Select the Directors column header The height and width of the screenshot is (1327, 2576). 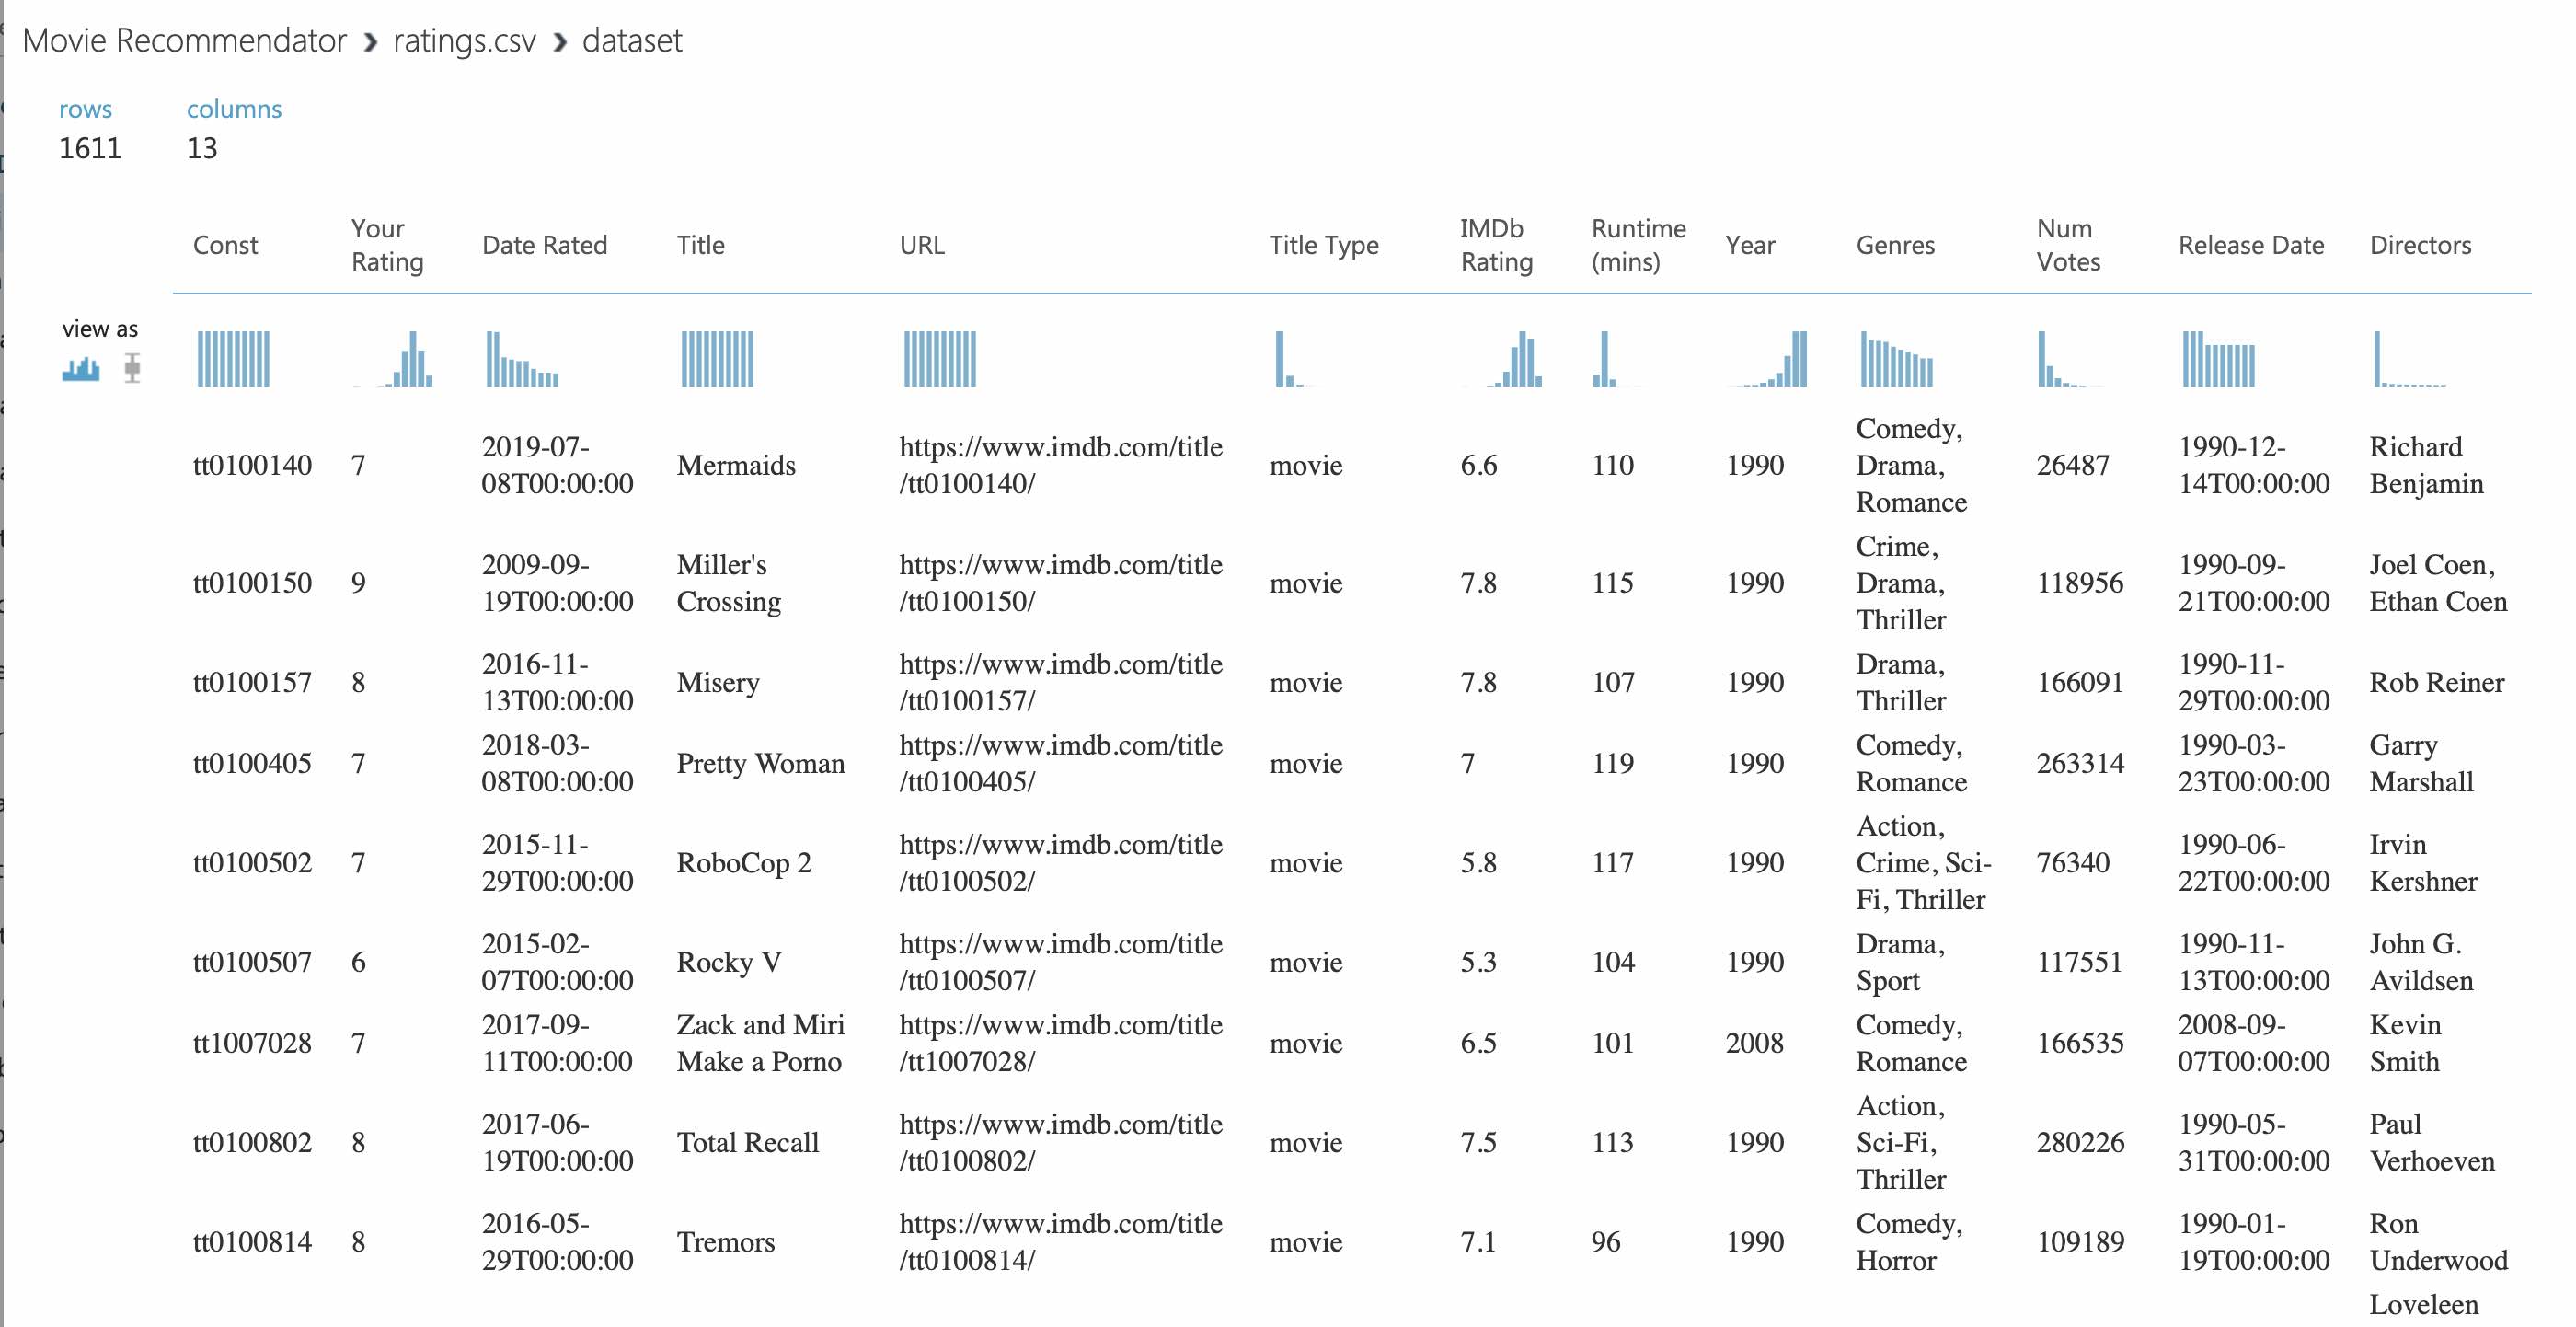tap(2420, 245)
